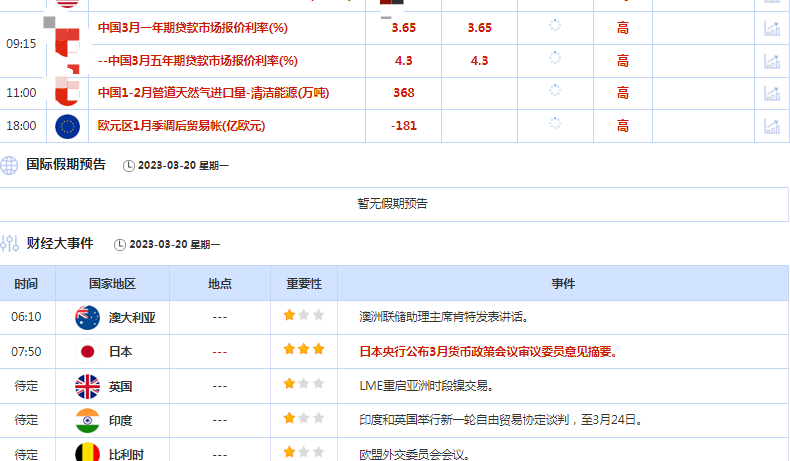790x461 pixels.
Task: Open 中国1-2月管道天然气进口量 indicator
Action: click(213, 93)
